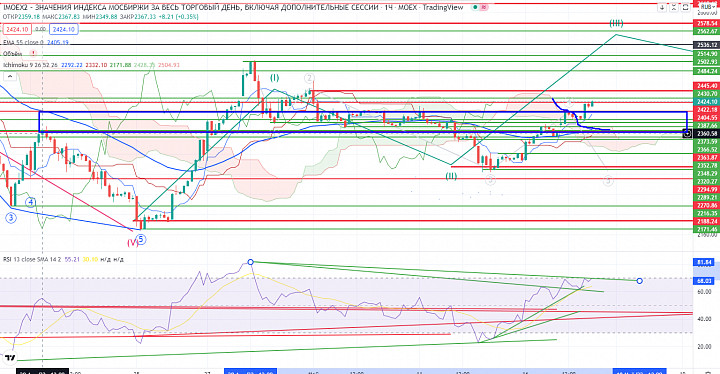Select the Ichimoku 9 26 52 26 legend
The image size is (720, 374).
(31, 65)
